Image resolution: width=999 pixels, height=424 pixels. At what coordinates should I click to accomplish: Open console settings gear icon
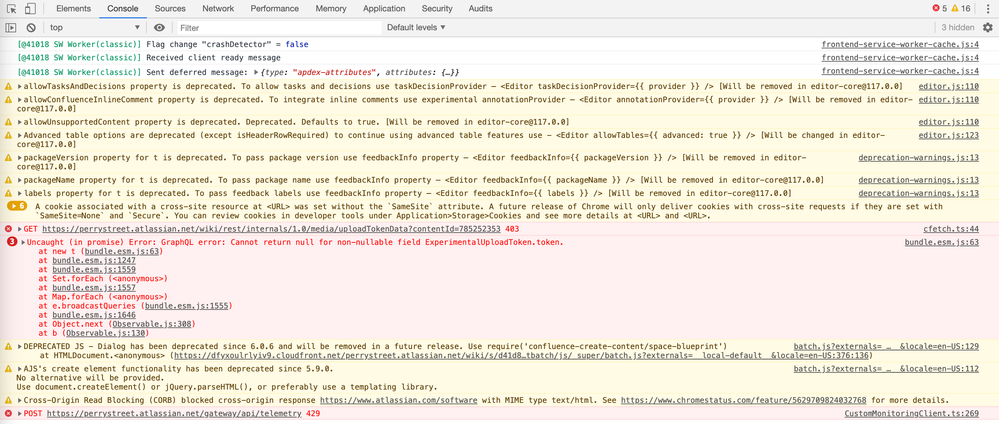pyautogui.click(x=988, y=27)
